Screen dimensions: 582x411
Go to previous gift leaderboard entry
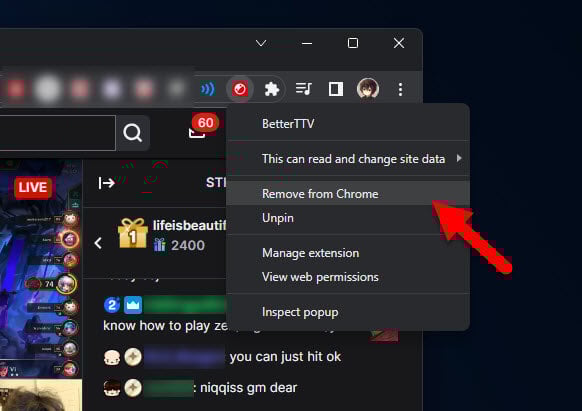point(98,243)
